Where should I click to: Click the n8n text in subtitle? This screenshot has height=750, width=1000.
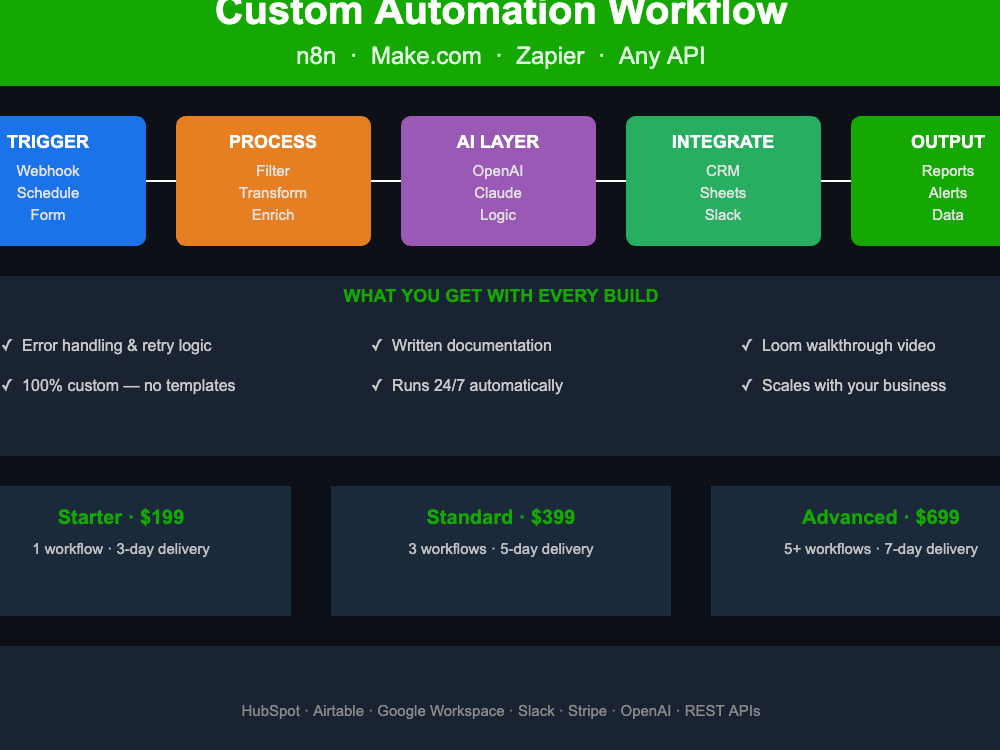coord(316,56)
